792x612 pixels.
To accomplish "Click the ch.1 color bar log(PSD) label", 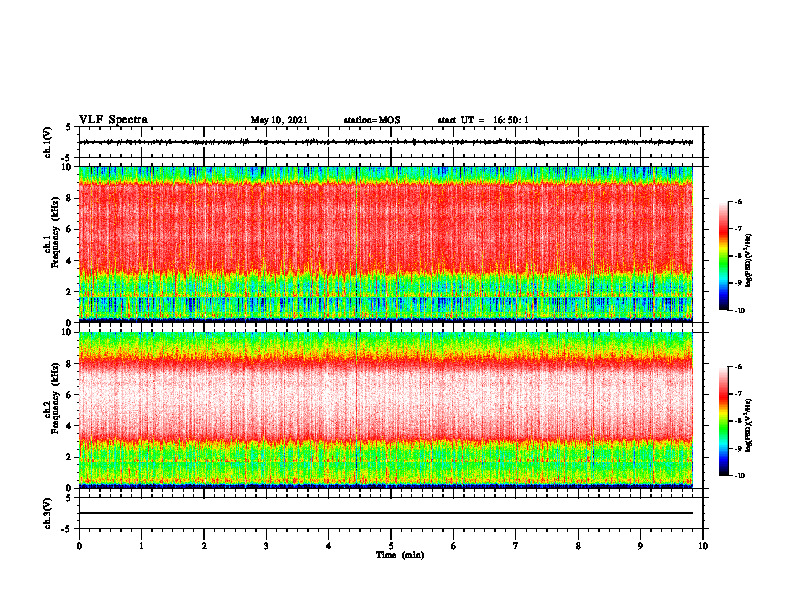I will click(749, 261).
